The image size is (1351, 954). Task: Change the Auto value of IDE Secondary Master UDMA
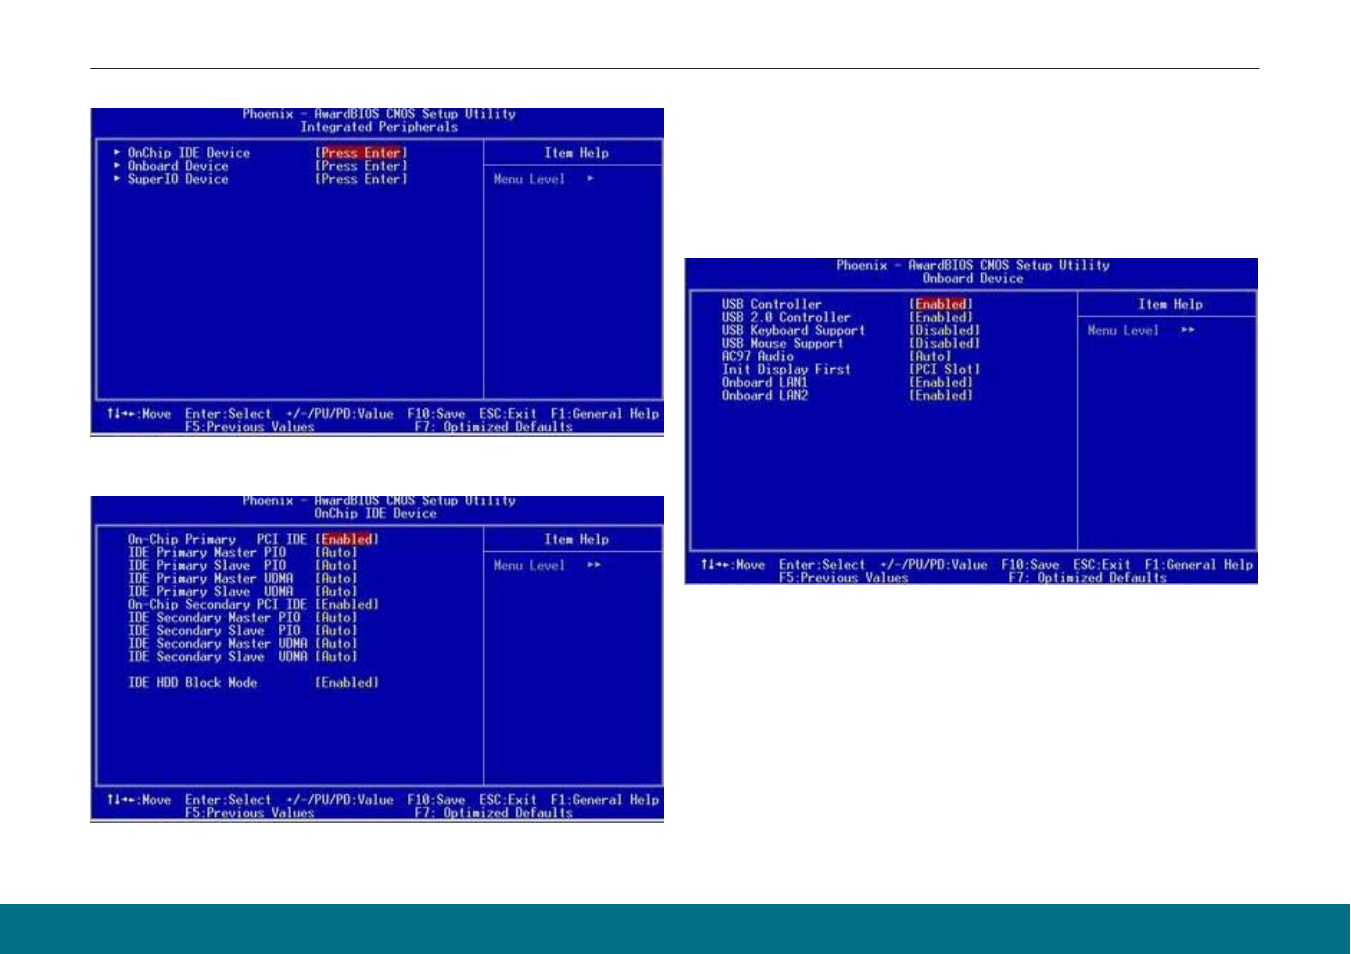(336, 643)
